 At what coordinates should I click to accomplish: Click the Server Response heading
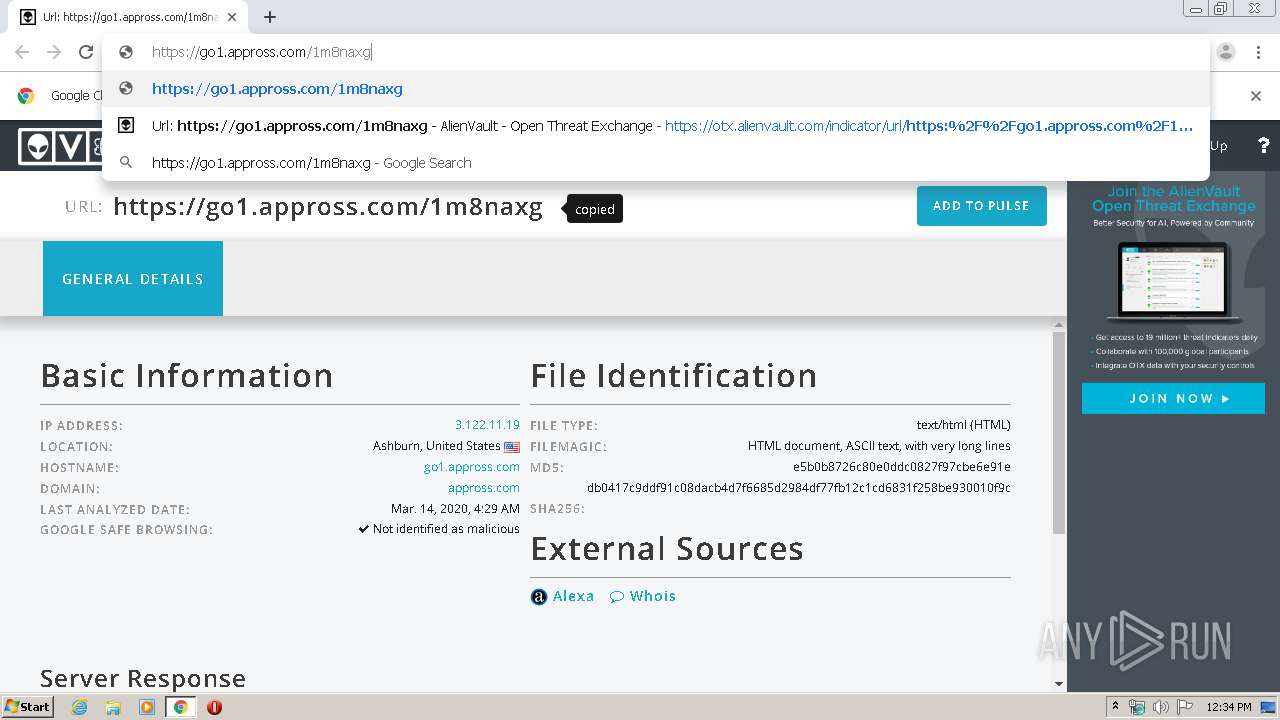tap(143, 679)
